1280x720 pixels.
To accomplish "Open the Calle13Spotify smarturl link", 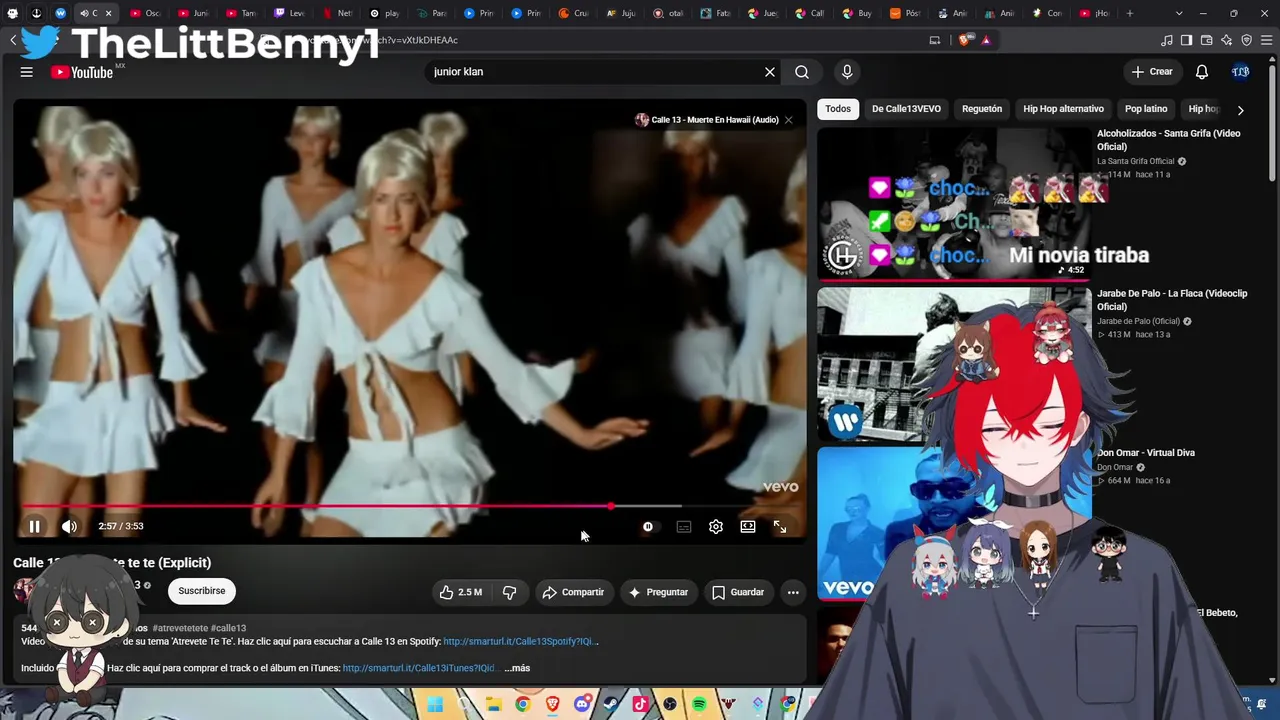I will point(521,642).
